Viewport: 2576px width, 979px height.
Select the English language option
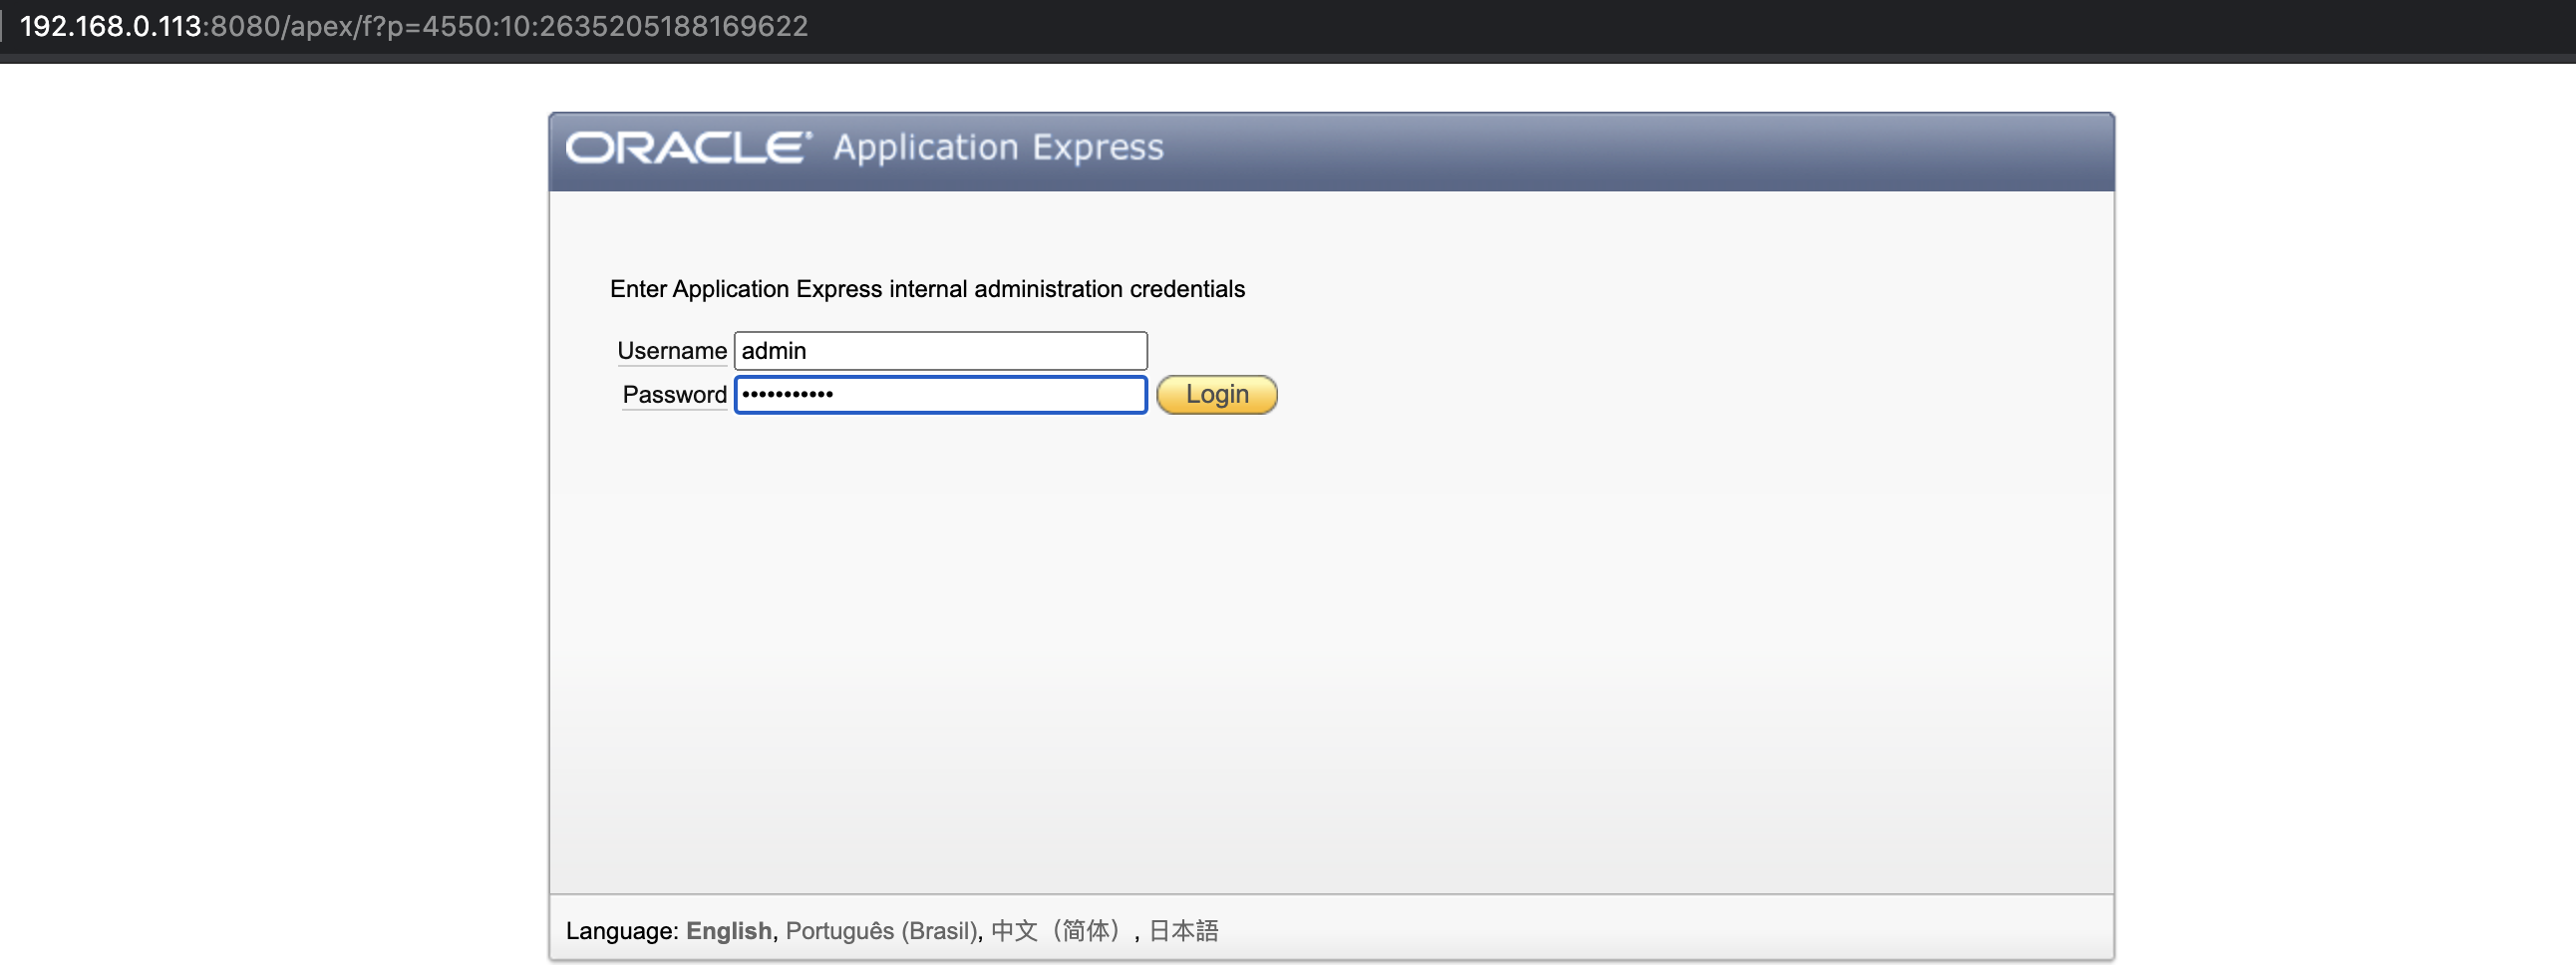728,931
